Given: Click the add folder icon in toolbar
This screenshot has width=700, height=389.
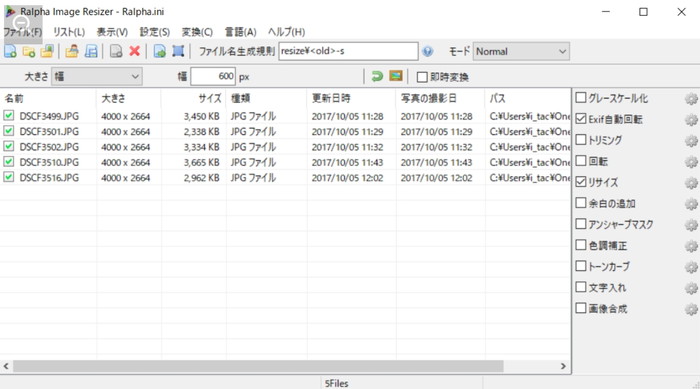Looking at the screenshot, I should 29,51.
